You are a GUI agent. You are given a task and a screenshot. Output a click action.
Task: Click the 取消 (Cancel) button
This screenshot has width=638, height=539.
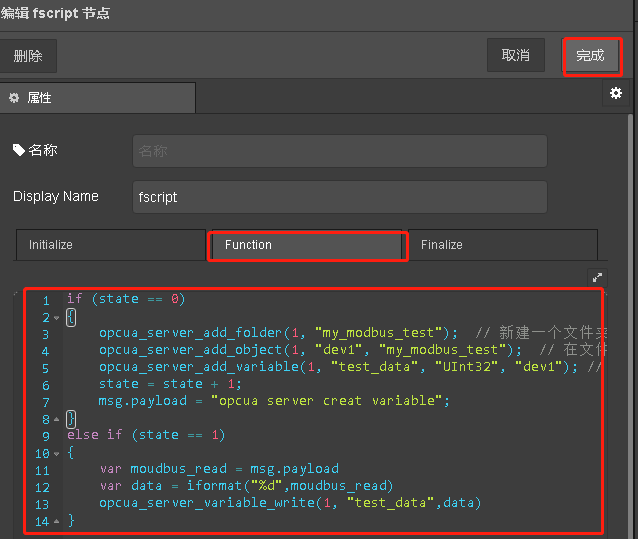[x=516, y=56]
